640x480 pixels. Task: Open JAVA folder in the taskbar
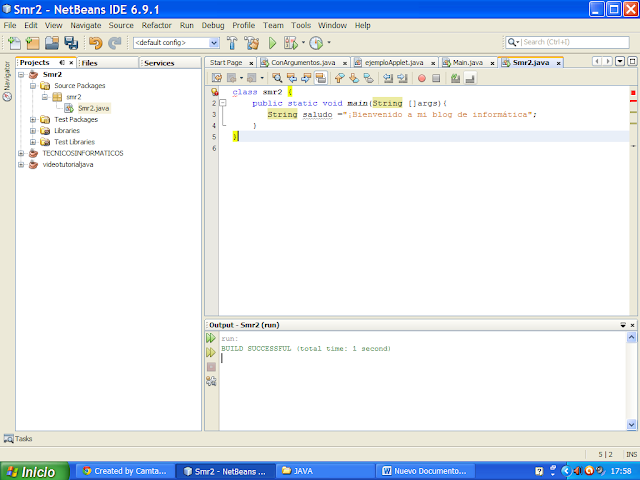(325, 471)
